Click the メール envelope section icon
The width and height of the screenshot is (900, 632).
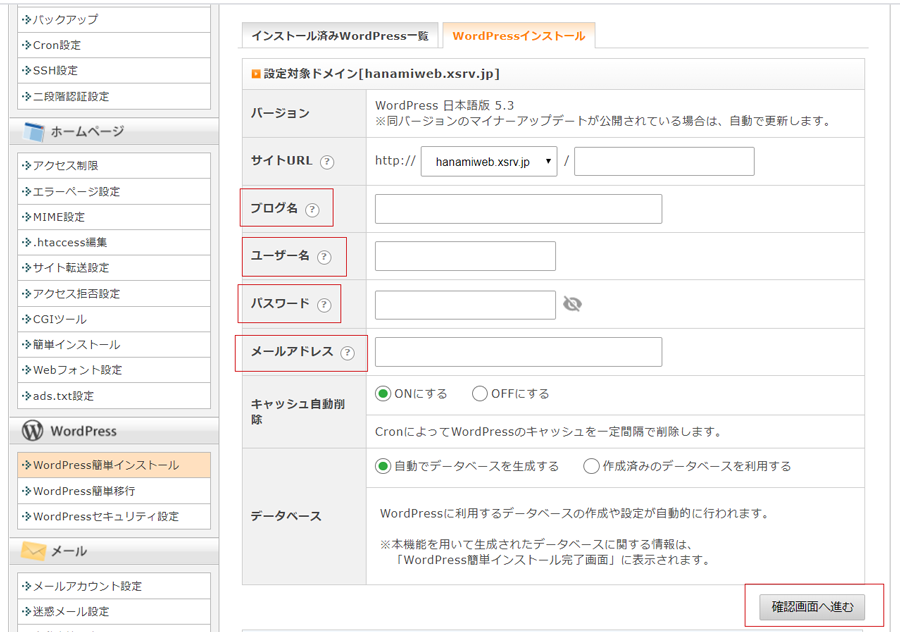33,550
